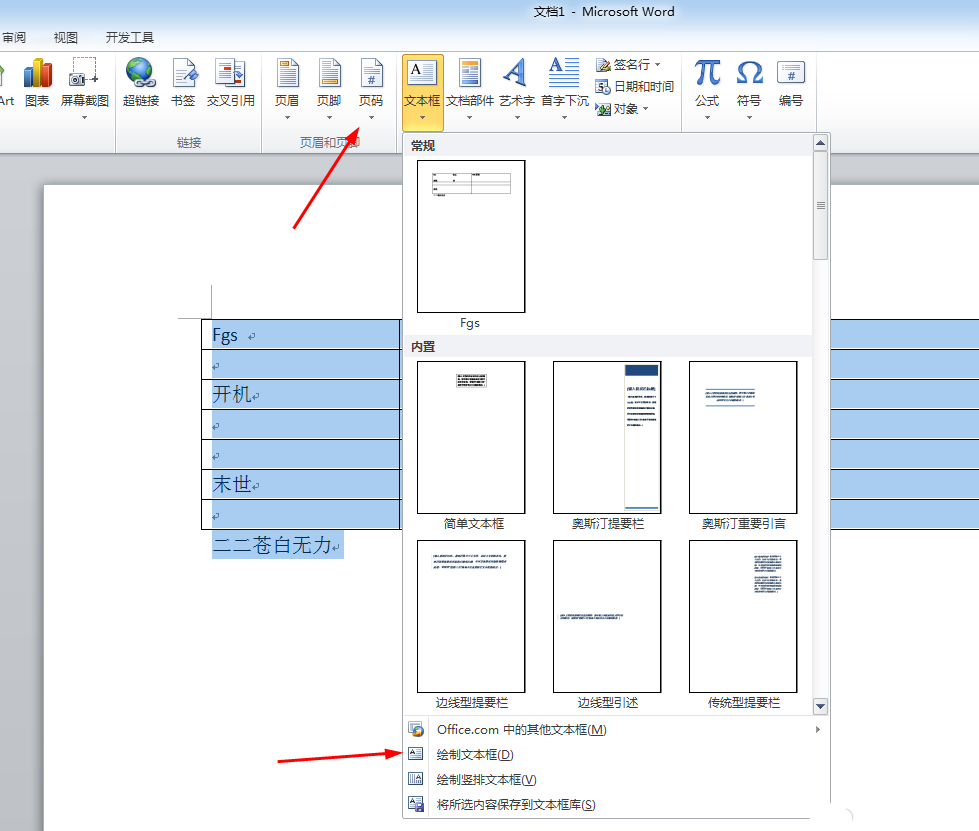The height and width of the screenshot is (831, 979).
Task: Open the Object (对象) dropdown arrow
Action: [646, 109]
